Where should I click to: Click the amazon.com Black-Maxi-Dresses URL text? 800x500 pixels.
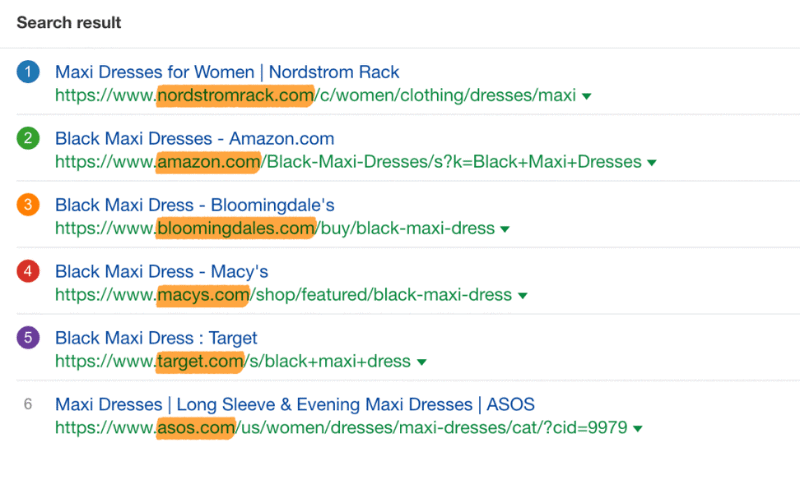click(348, 162)
